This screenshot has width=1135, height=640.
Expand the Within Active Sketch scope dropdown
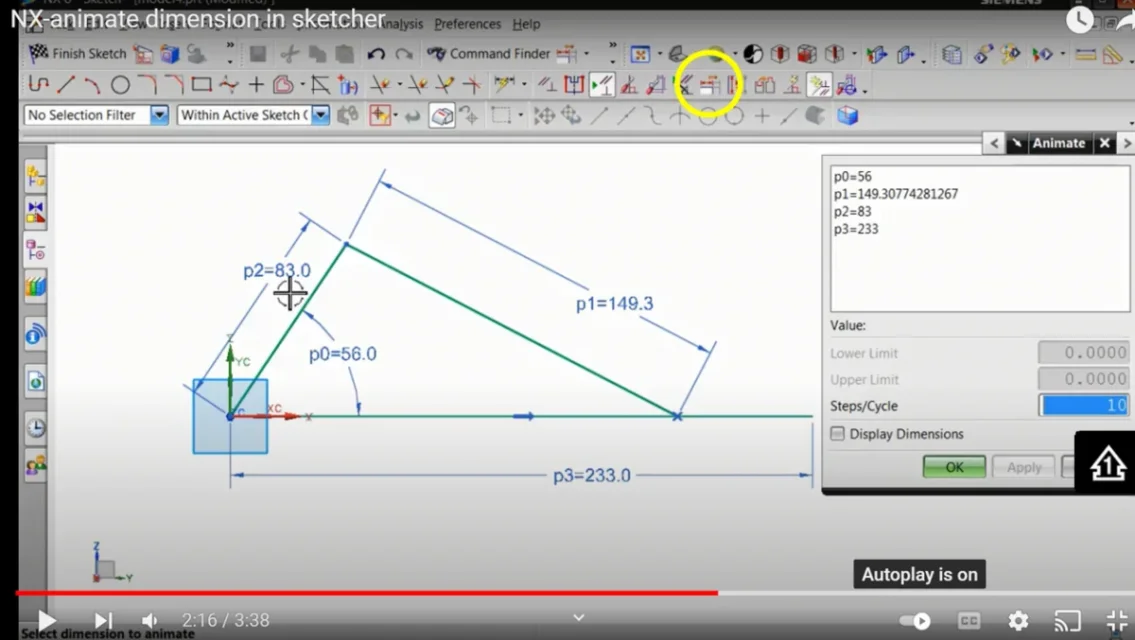[320, 115]
